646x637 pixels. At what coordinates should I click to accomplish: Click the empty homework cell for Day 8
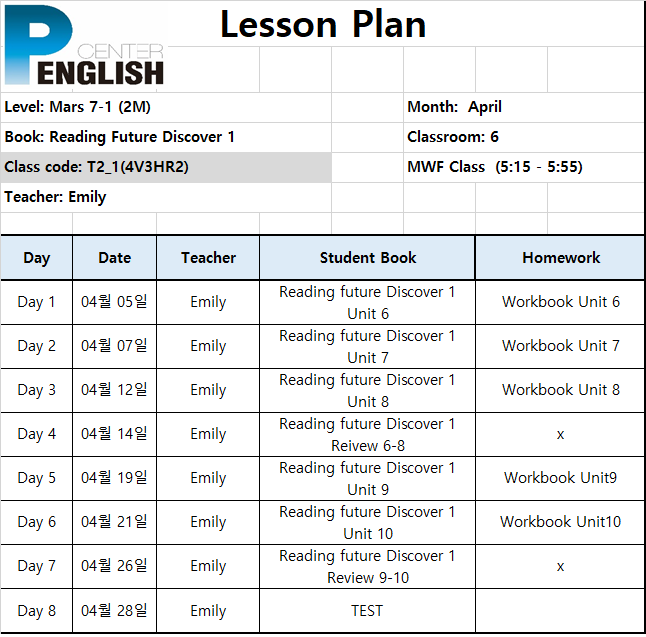pos(560,611)
